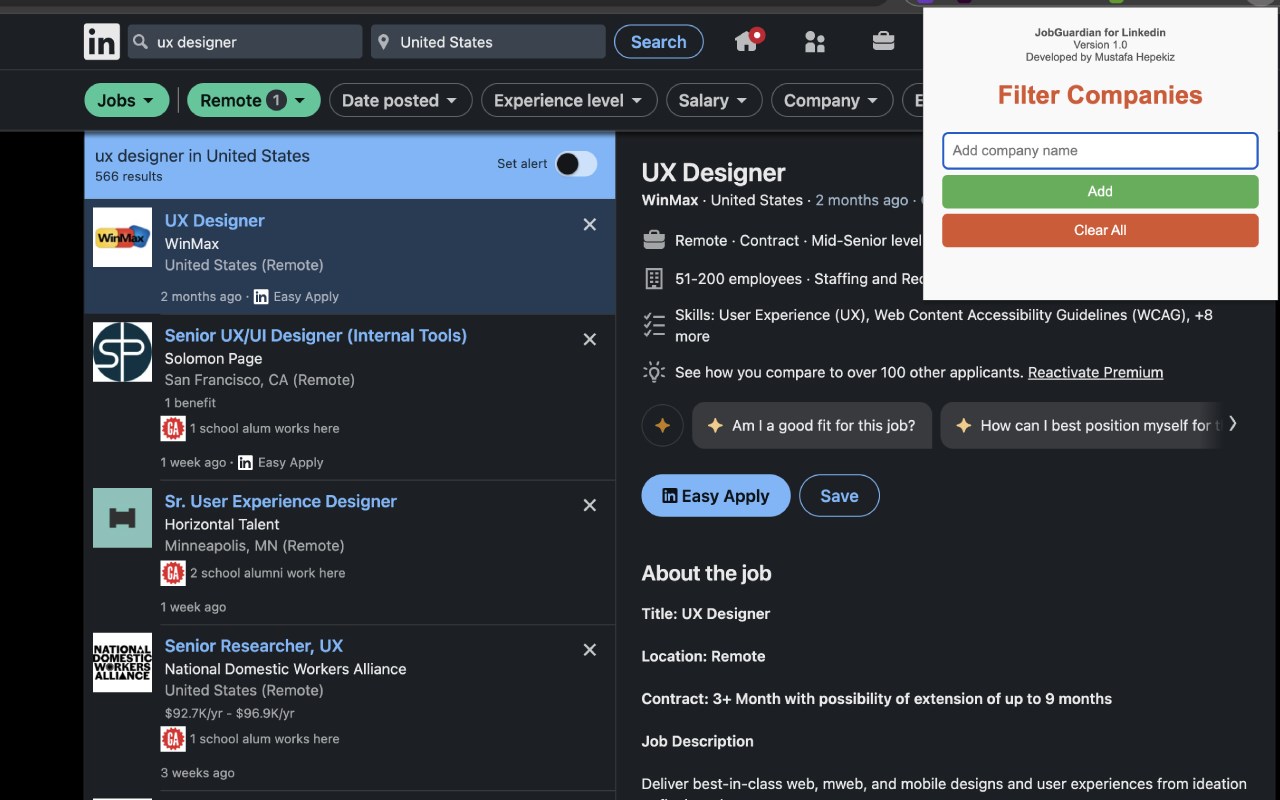Open the Date posted dropdown

pyautogui.click(x=400, y=100)
